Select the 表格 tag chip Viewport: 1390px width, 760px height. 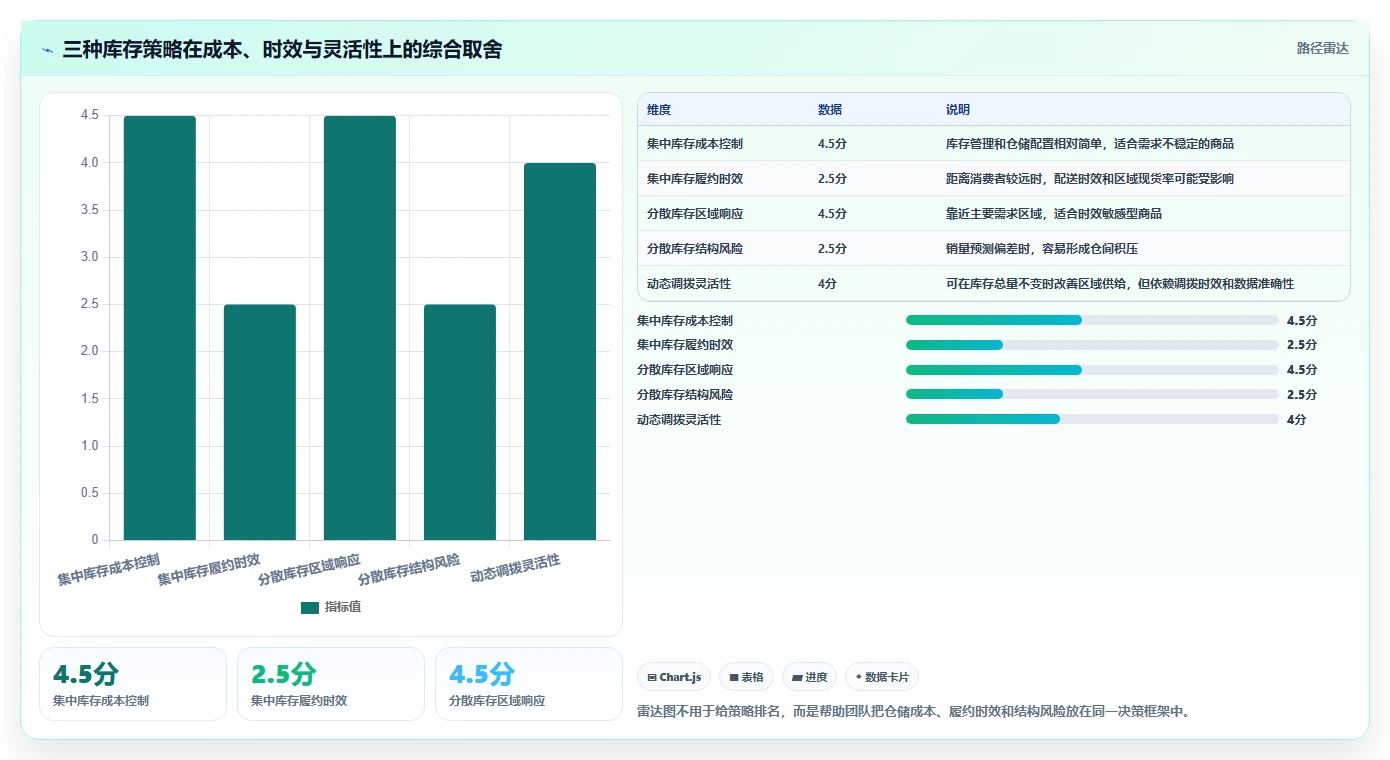click(746, 677)
